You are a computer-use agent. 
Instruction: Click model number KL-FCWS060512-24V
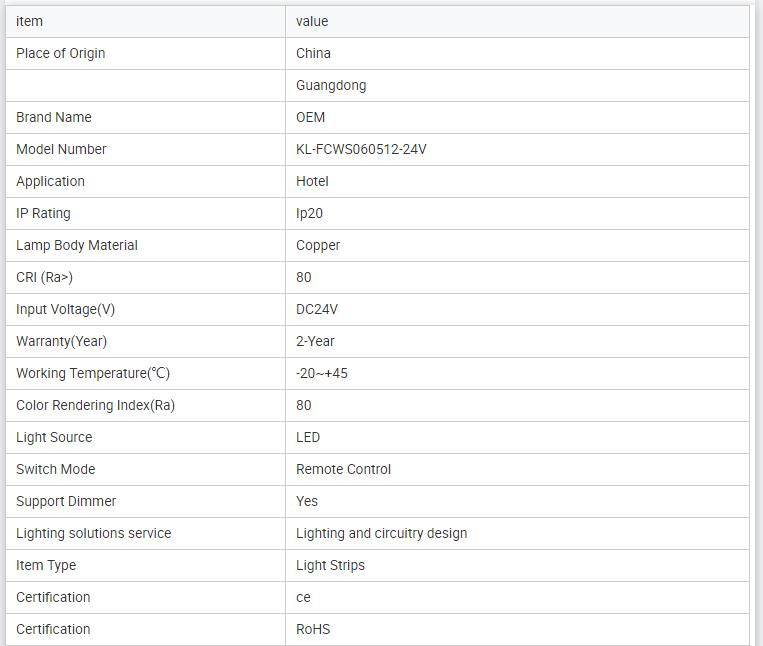tap(362, 149)
